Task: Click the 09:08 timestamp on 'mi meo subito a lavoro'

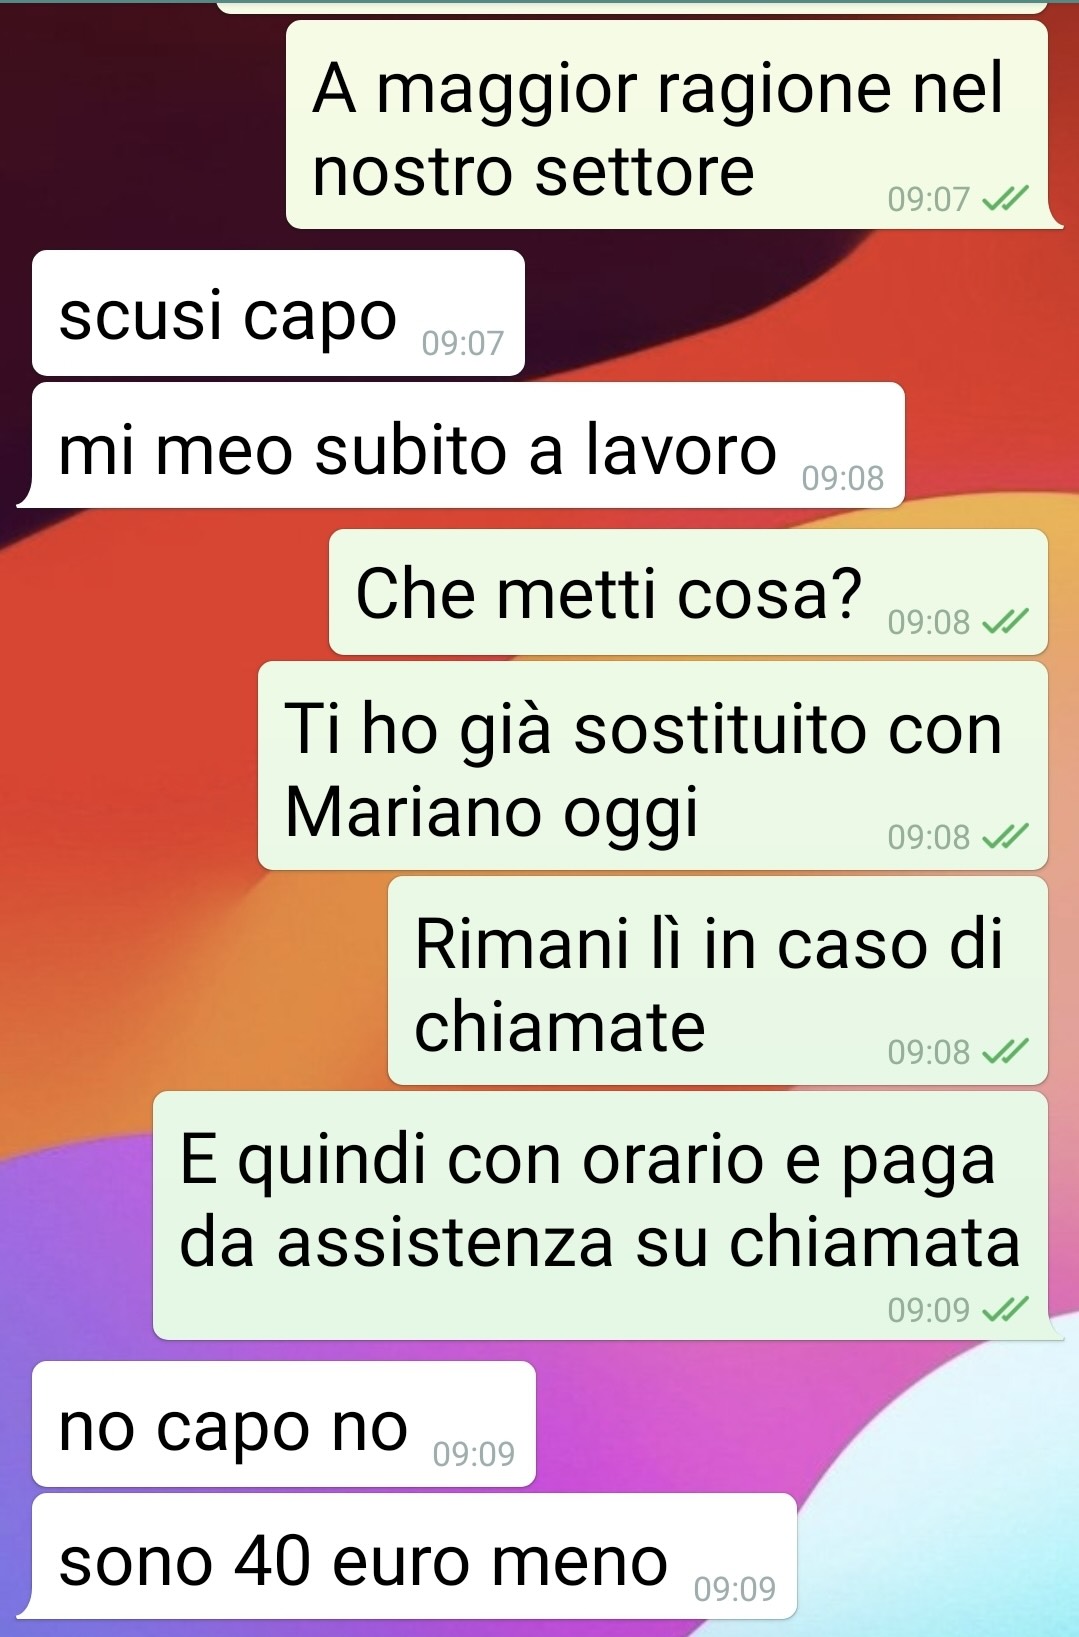Action: click(842, 479)
